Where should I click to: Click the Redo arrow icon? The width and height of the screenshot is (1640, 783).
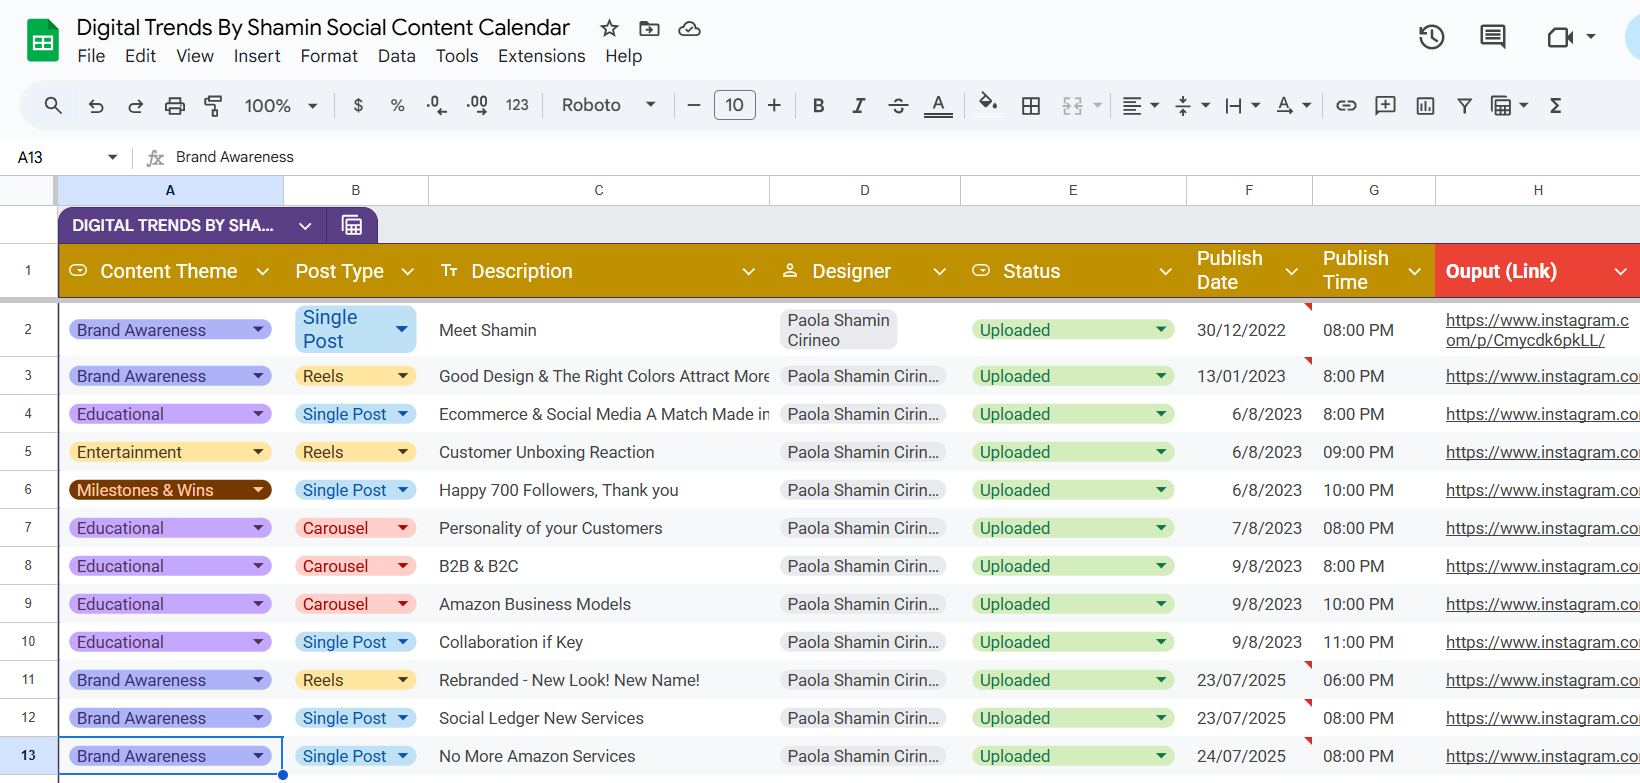135,105
